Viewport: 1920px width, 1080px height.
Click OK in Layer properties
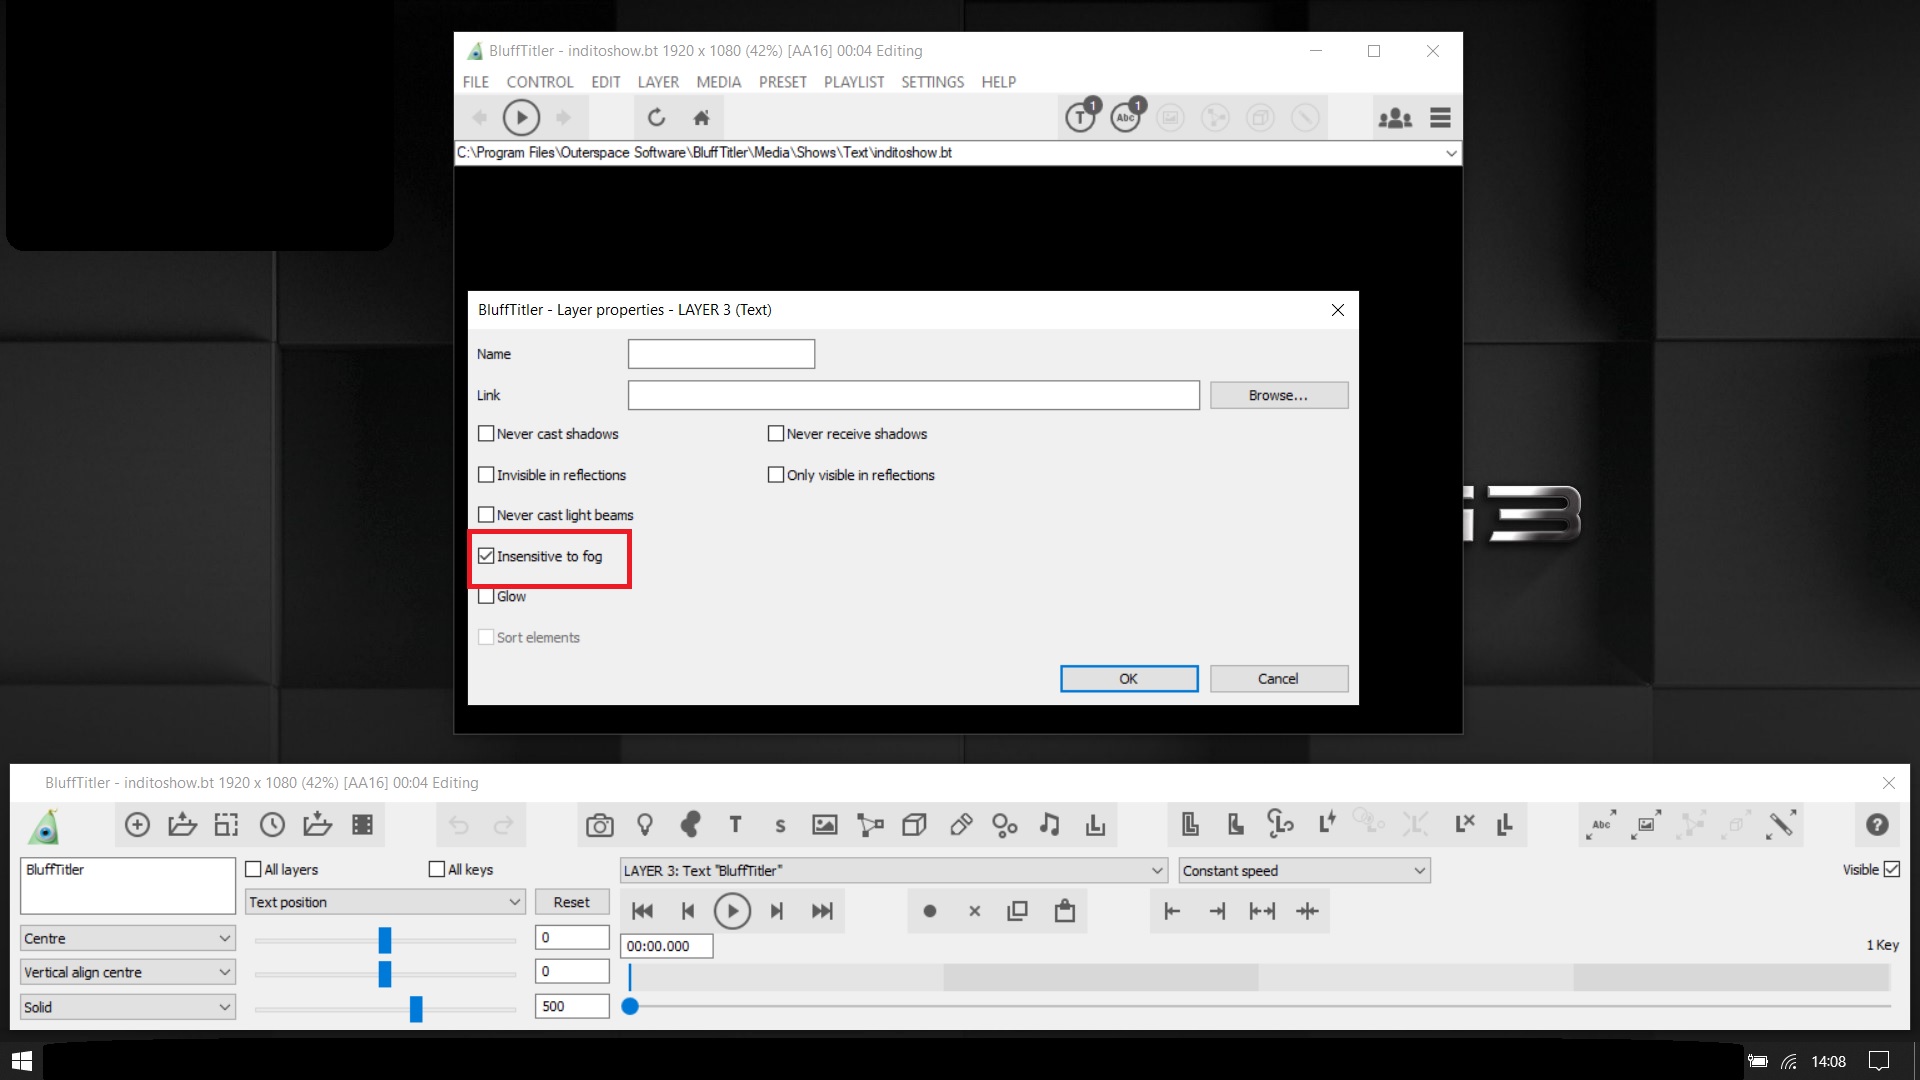(x=1129, y=679)
